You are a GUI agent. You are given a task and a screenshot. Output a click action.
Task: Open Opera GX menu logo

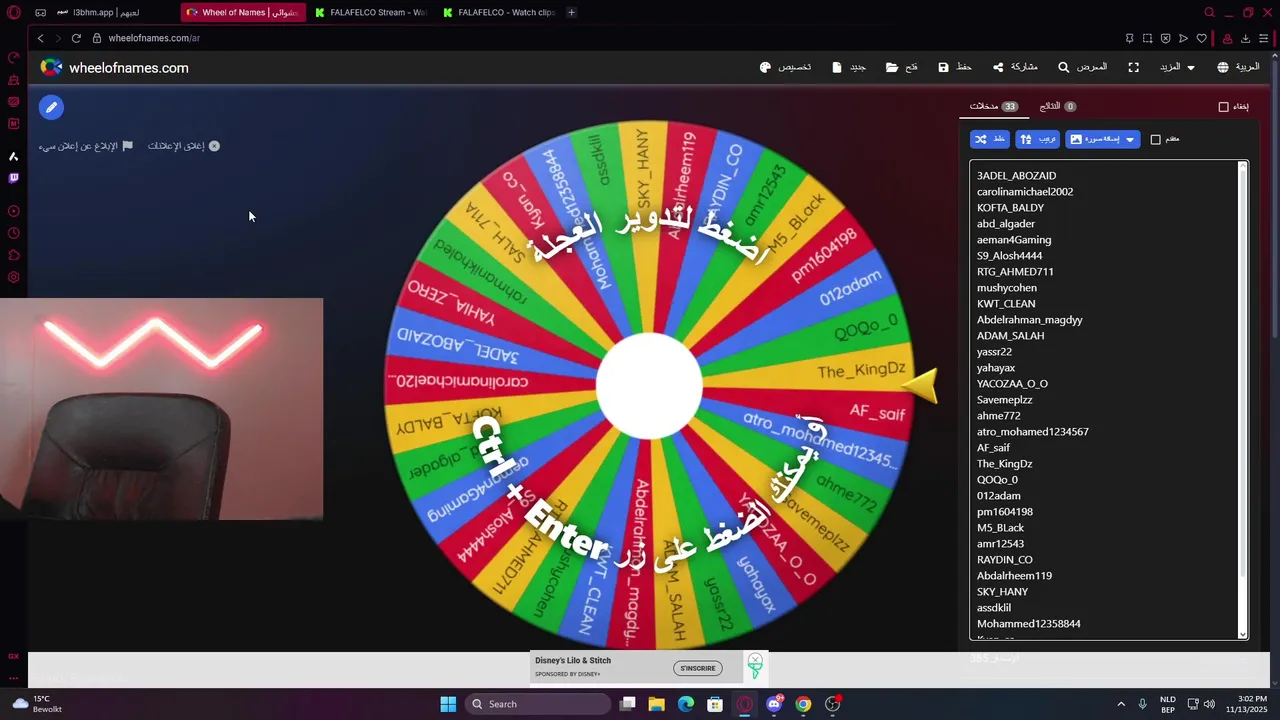click(x=14, y=13)
